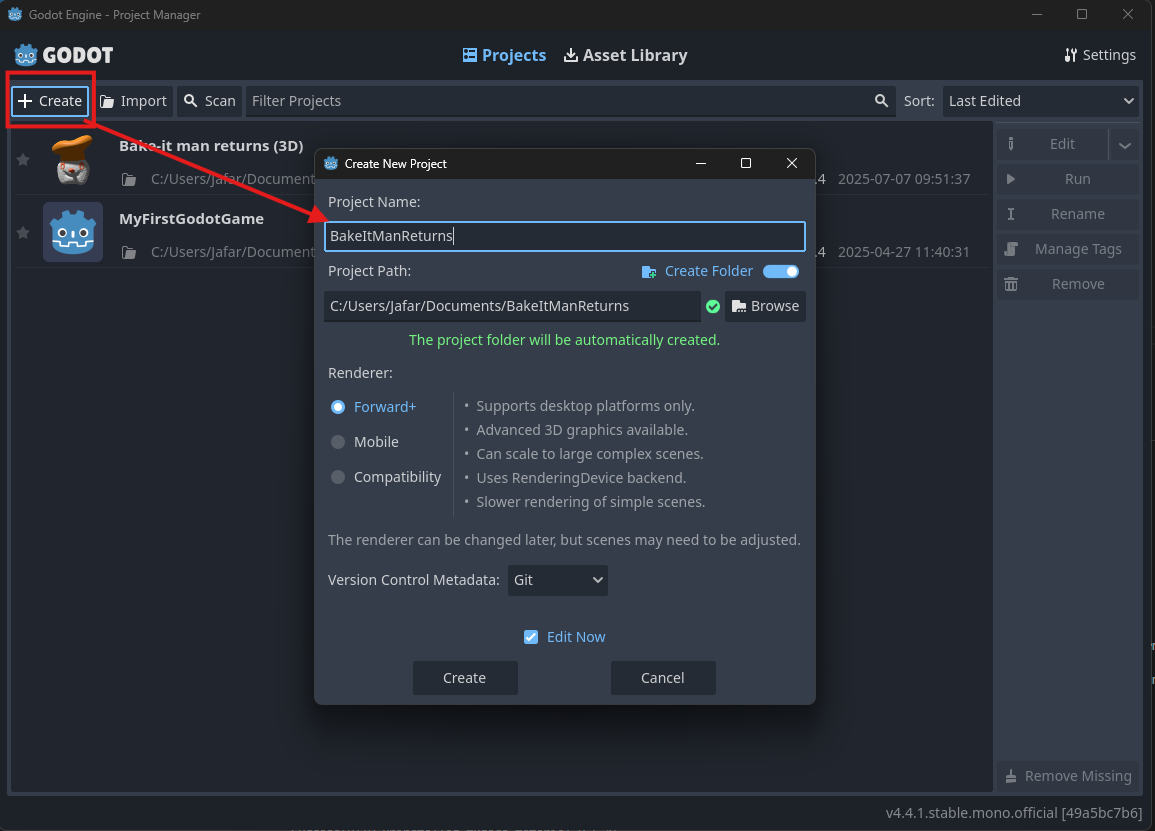Click the Godot icon in the dialog title bar
1155x831 pixels.
pos(331,164)
